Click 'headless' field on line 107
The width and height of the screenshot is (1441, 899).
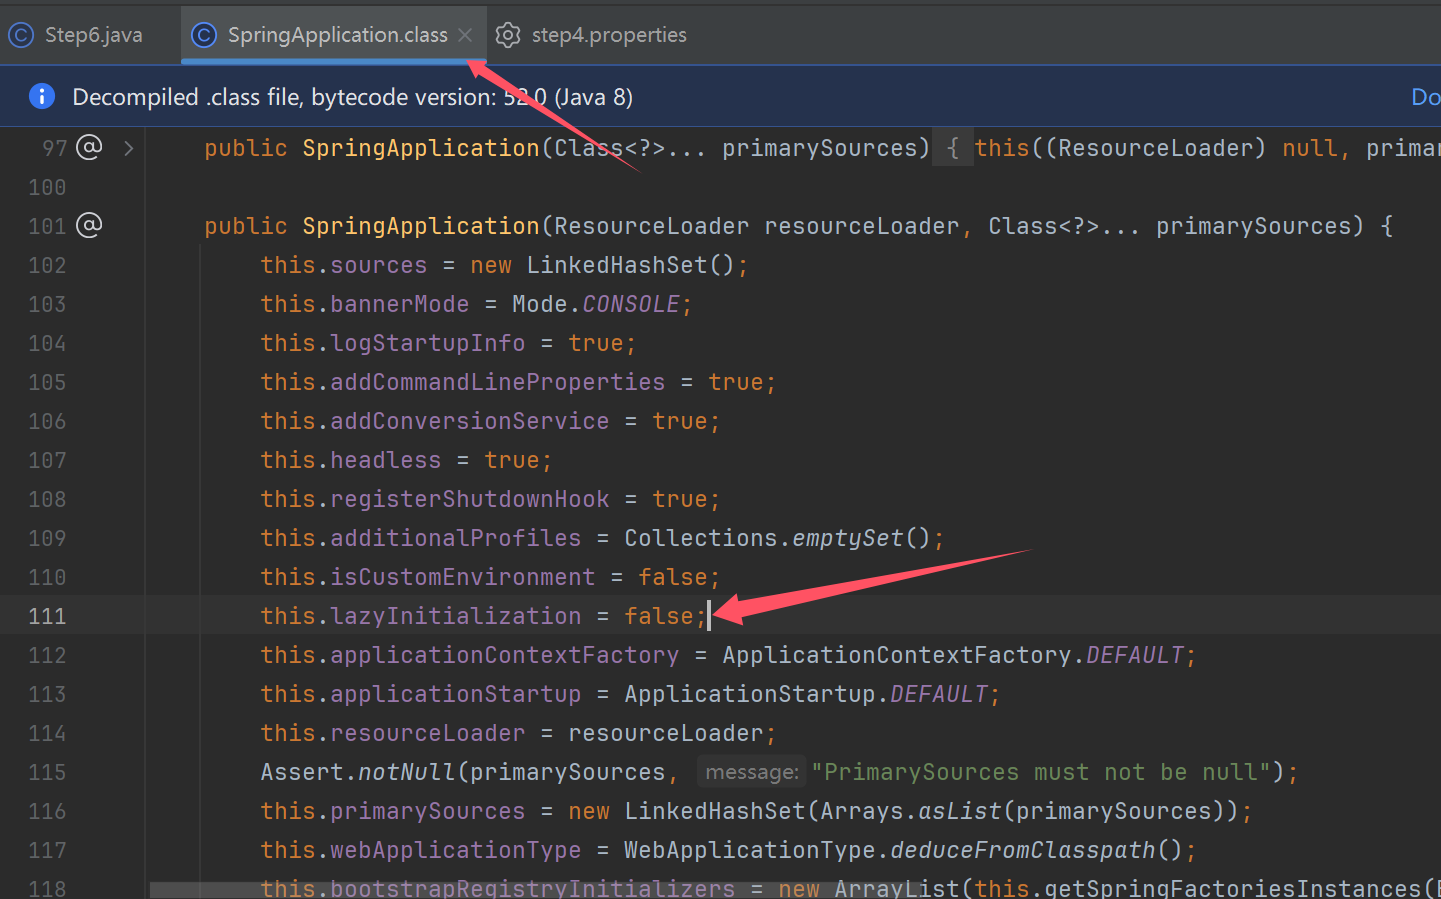coord(385,460)
